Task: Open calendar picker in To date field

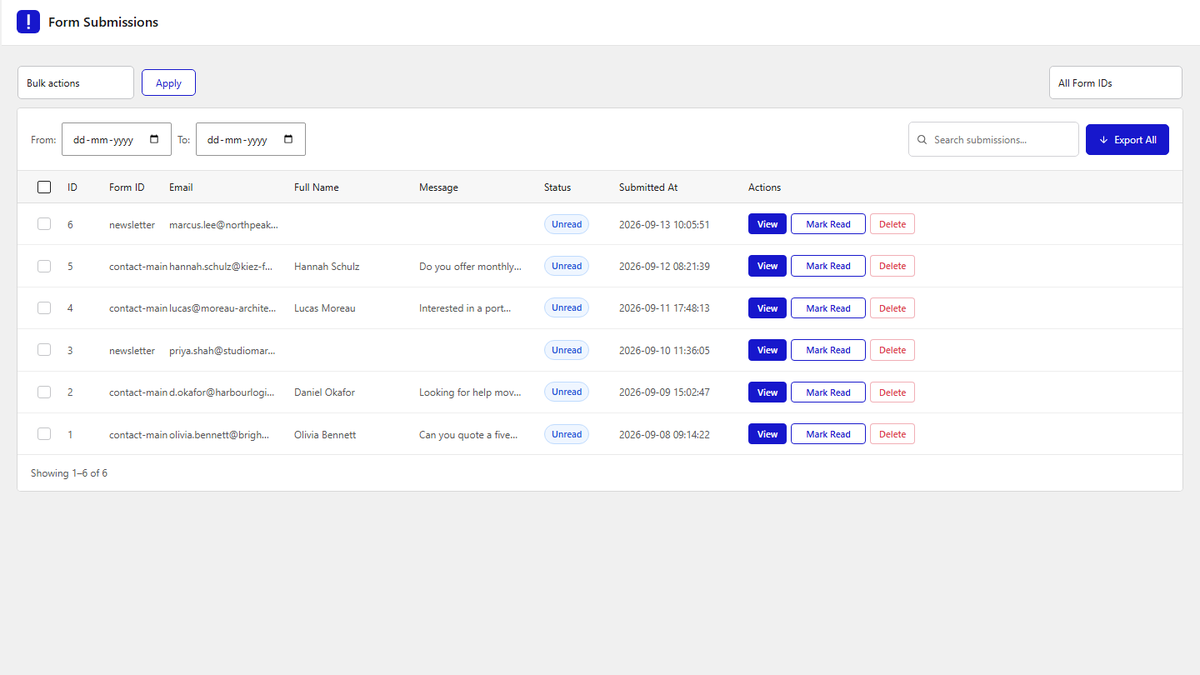Action: [288, 140]
